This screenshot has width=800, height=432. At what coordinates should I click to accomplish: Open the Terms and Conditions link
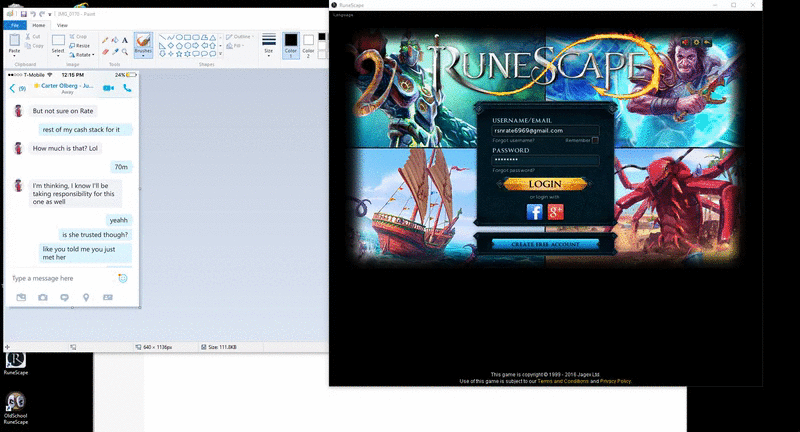pyautogui.click(x=563, y=381)
